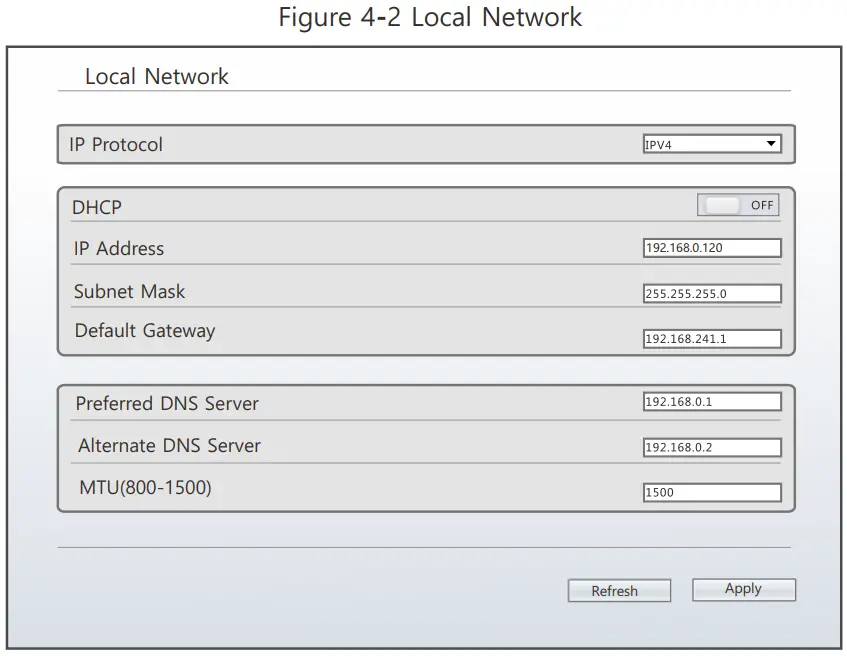
Task: Click the Default Gateway text field
Action: click(x=712, y=338)
